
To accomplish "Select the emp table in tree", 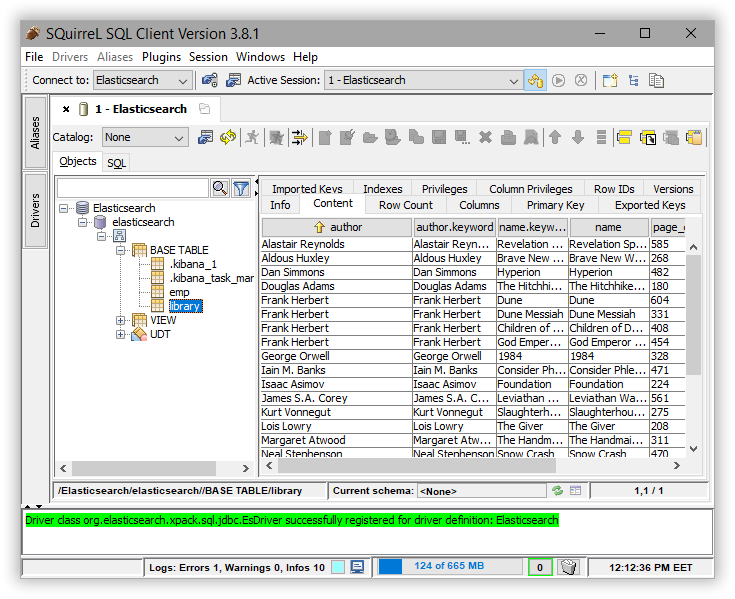I will [x=179, y=292].
